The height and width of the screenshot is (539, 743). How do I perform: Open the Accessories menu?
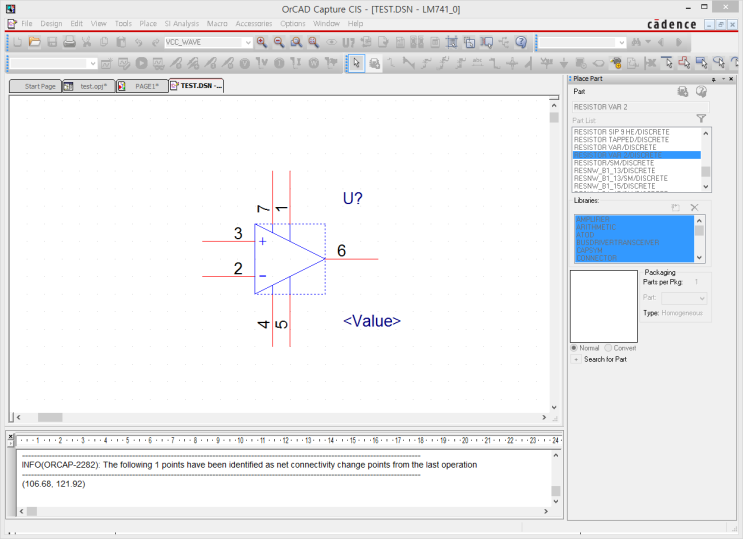coord(254,23)
